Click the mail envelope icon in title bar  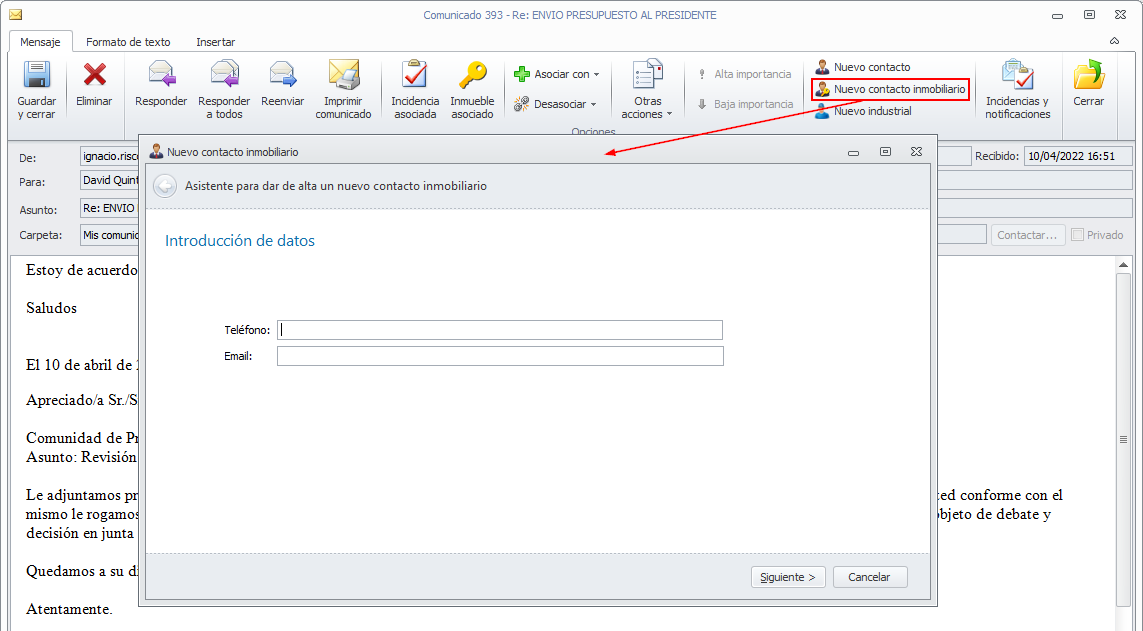click(x=15, y=15)
